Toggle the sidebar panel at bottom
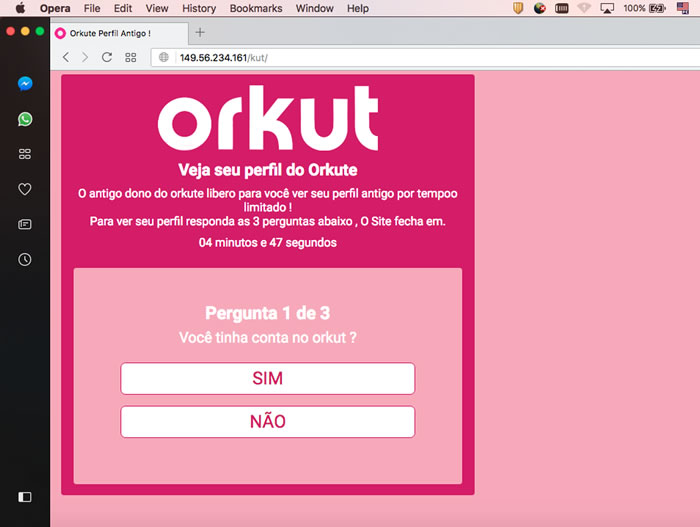700x527 pixels. (x=25, y=497)
